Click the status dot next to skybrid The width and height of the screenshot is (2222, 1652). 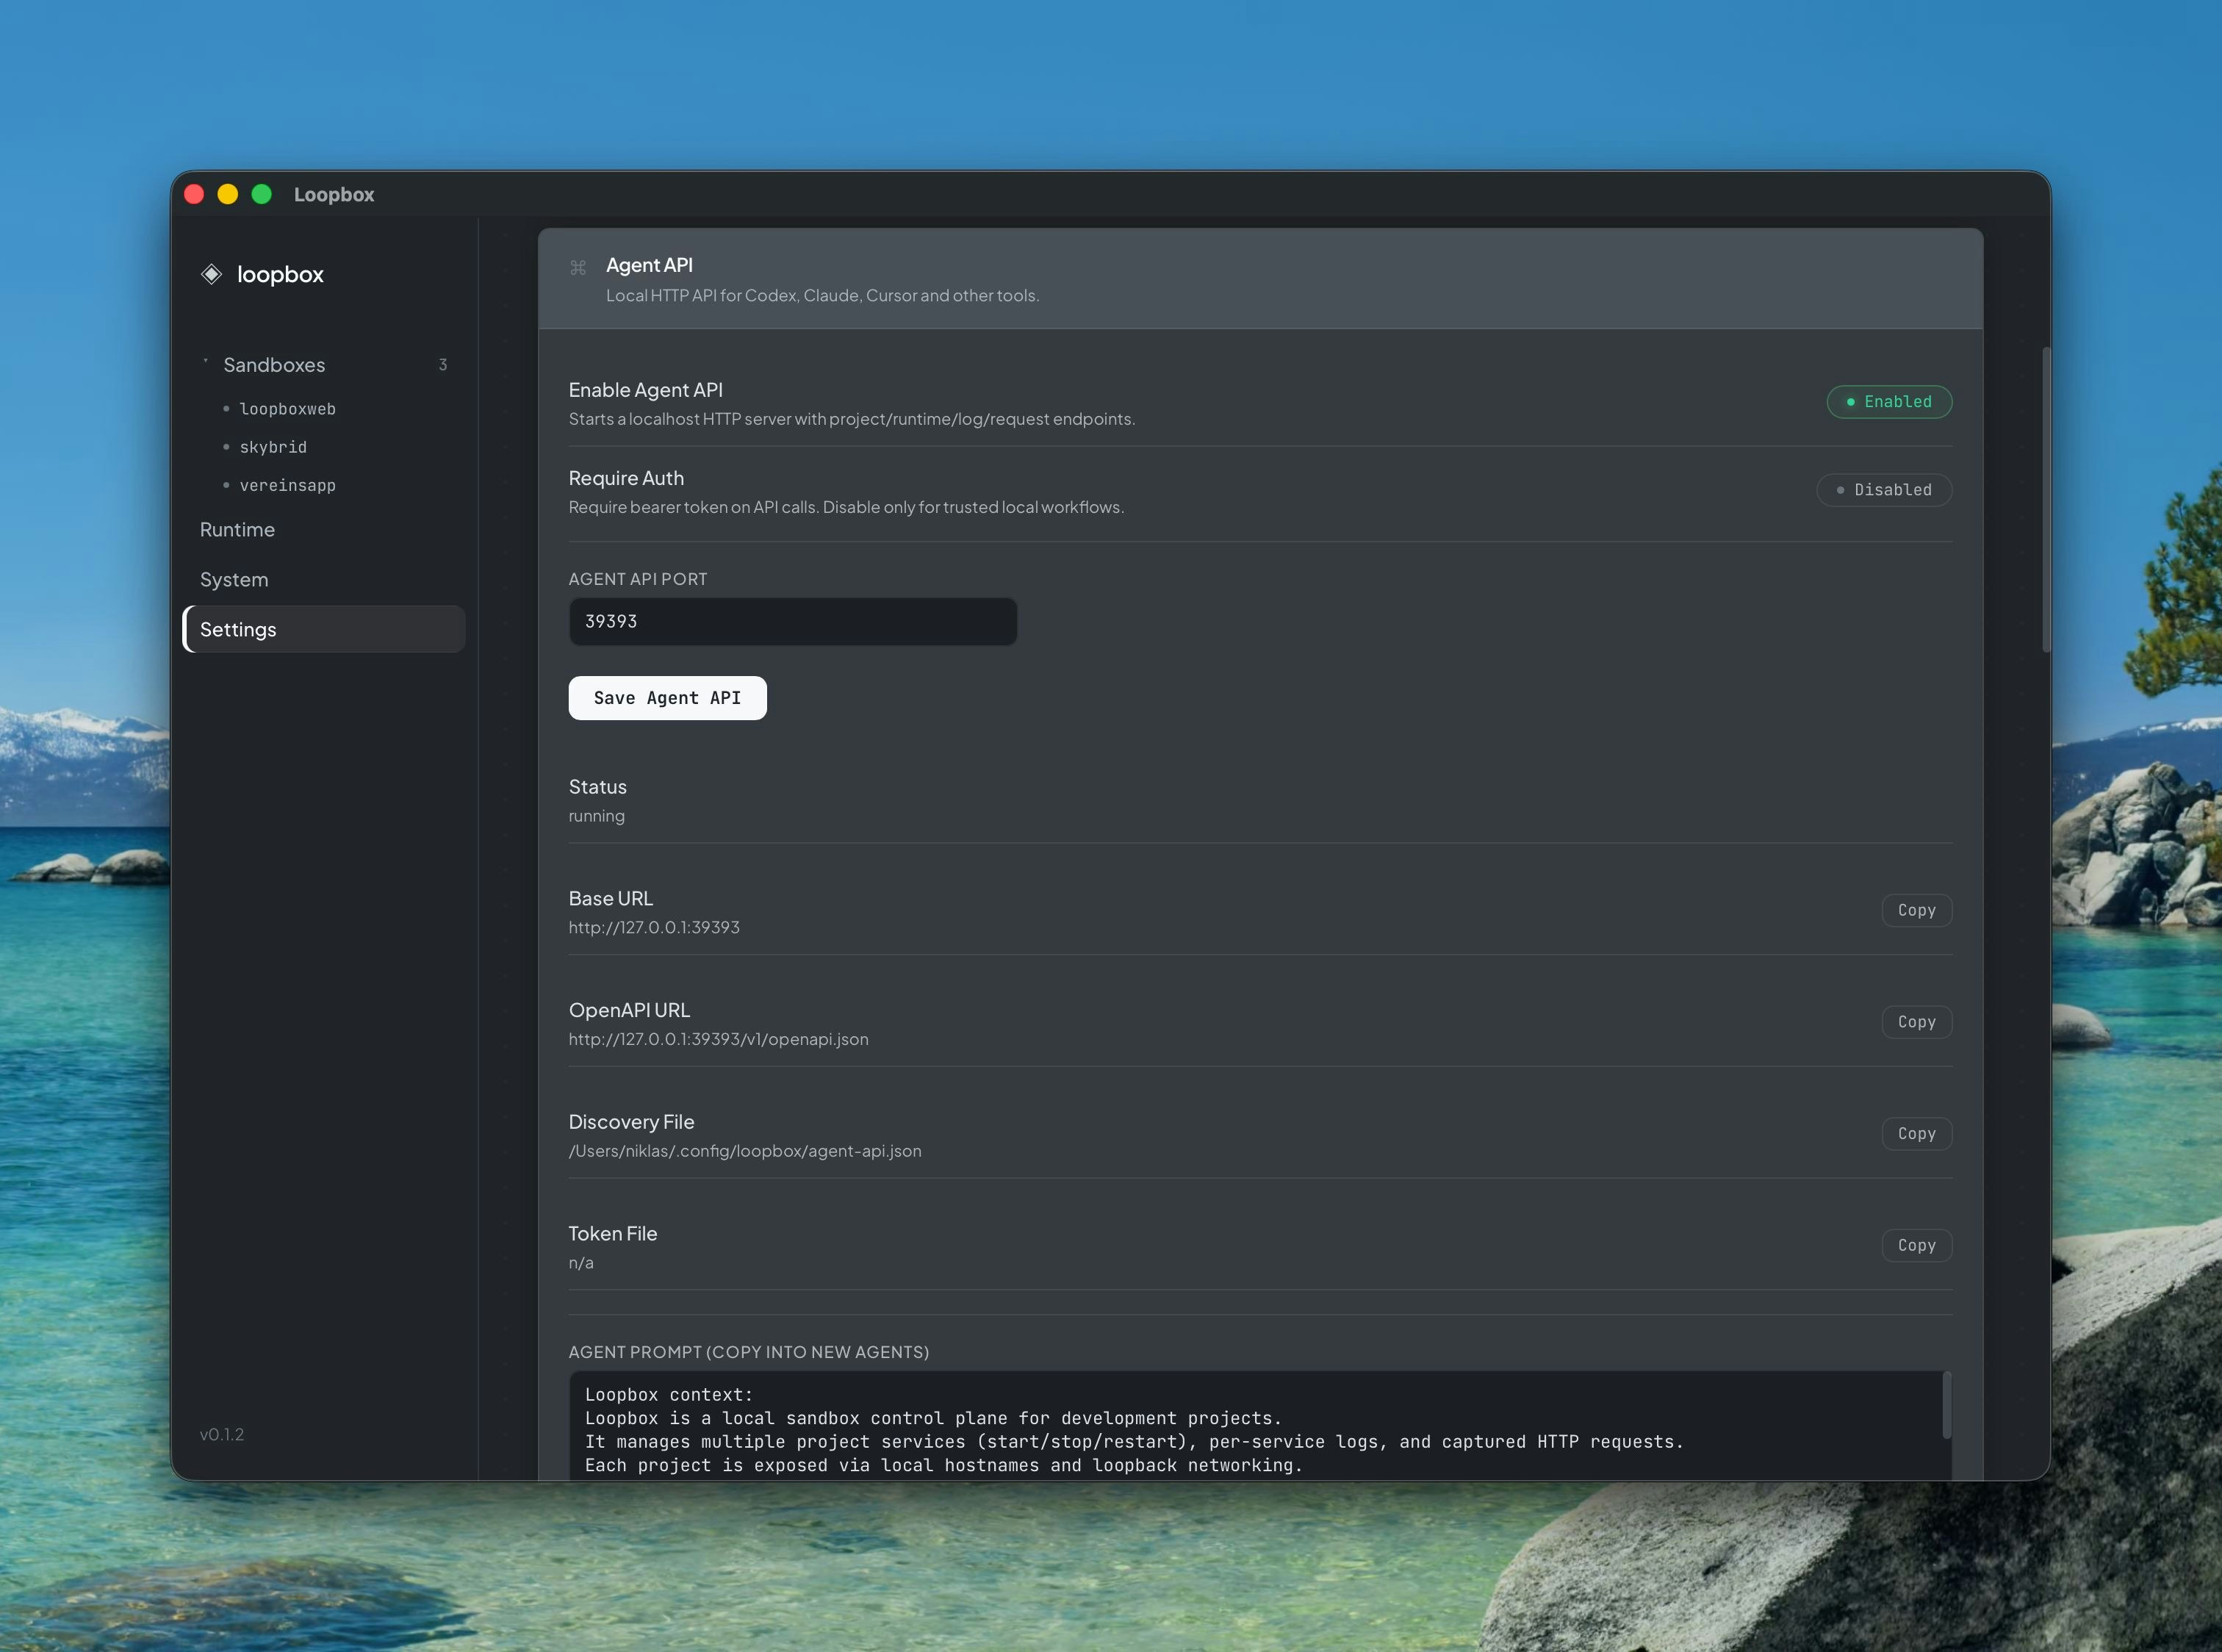pos(226,447)
